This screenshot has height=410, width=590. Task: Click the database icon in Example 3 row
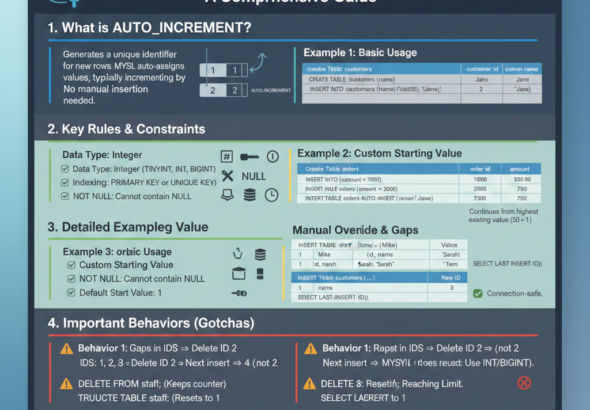260,255
